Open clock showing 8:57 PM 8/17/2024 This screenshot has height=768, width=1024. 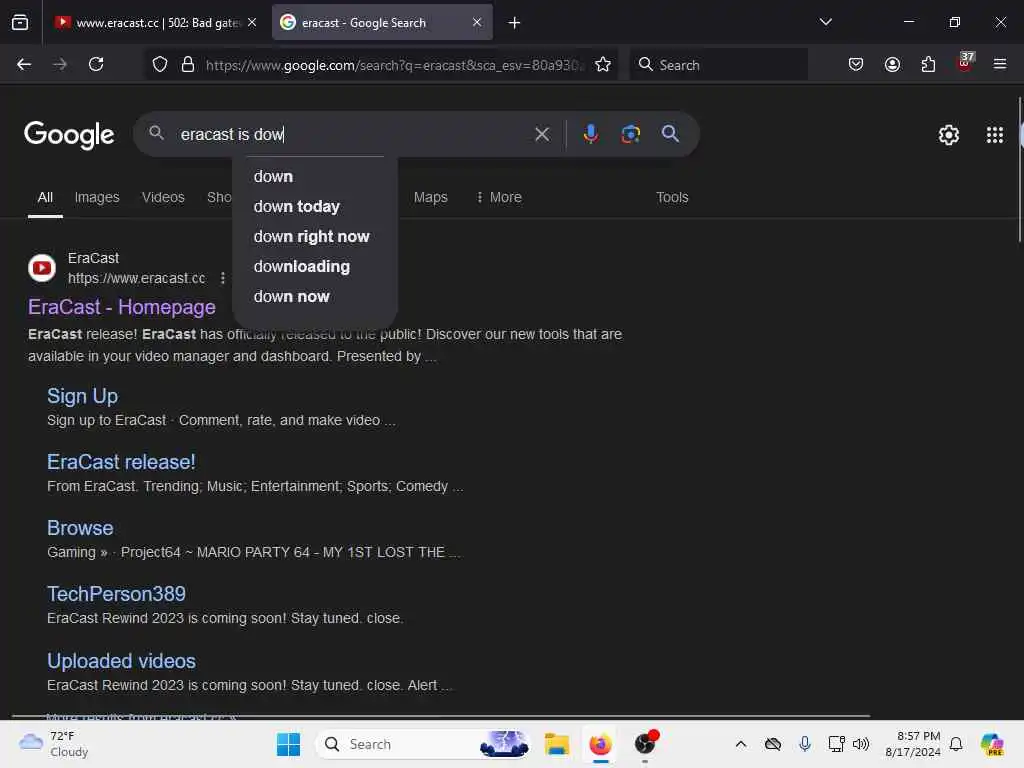click(x=912, y=744)
